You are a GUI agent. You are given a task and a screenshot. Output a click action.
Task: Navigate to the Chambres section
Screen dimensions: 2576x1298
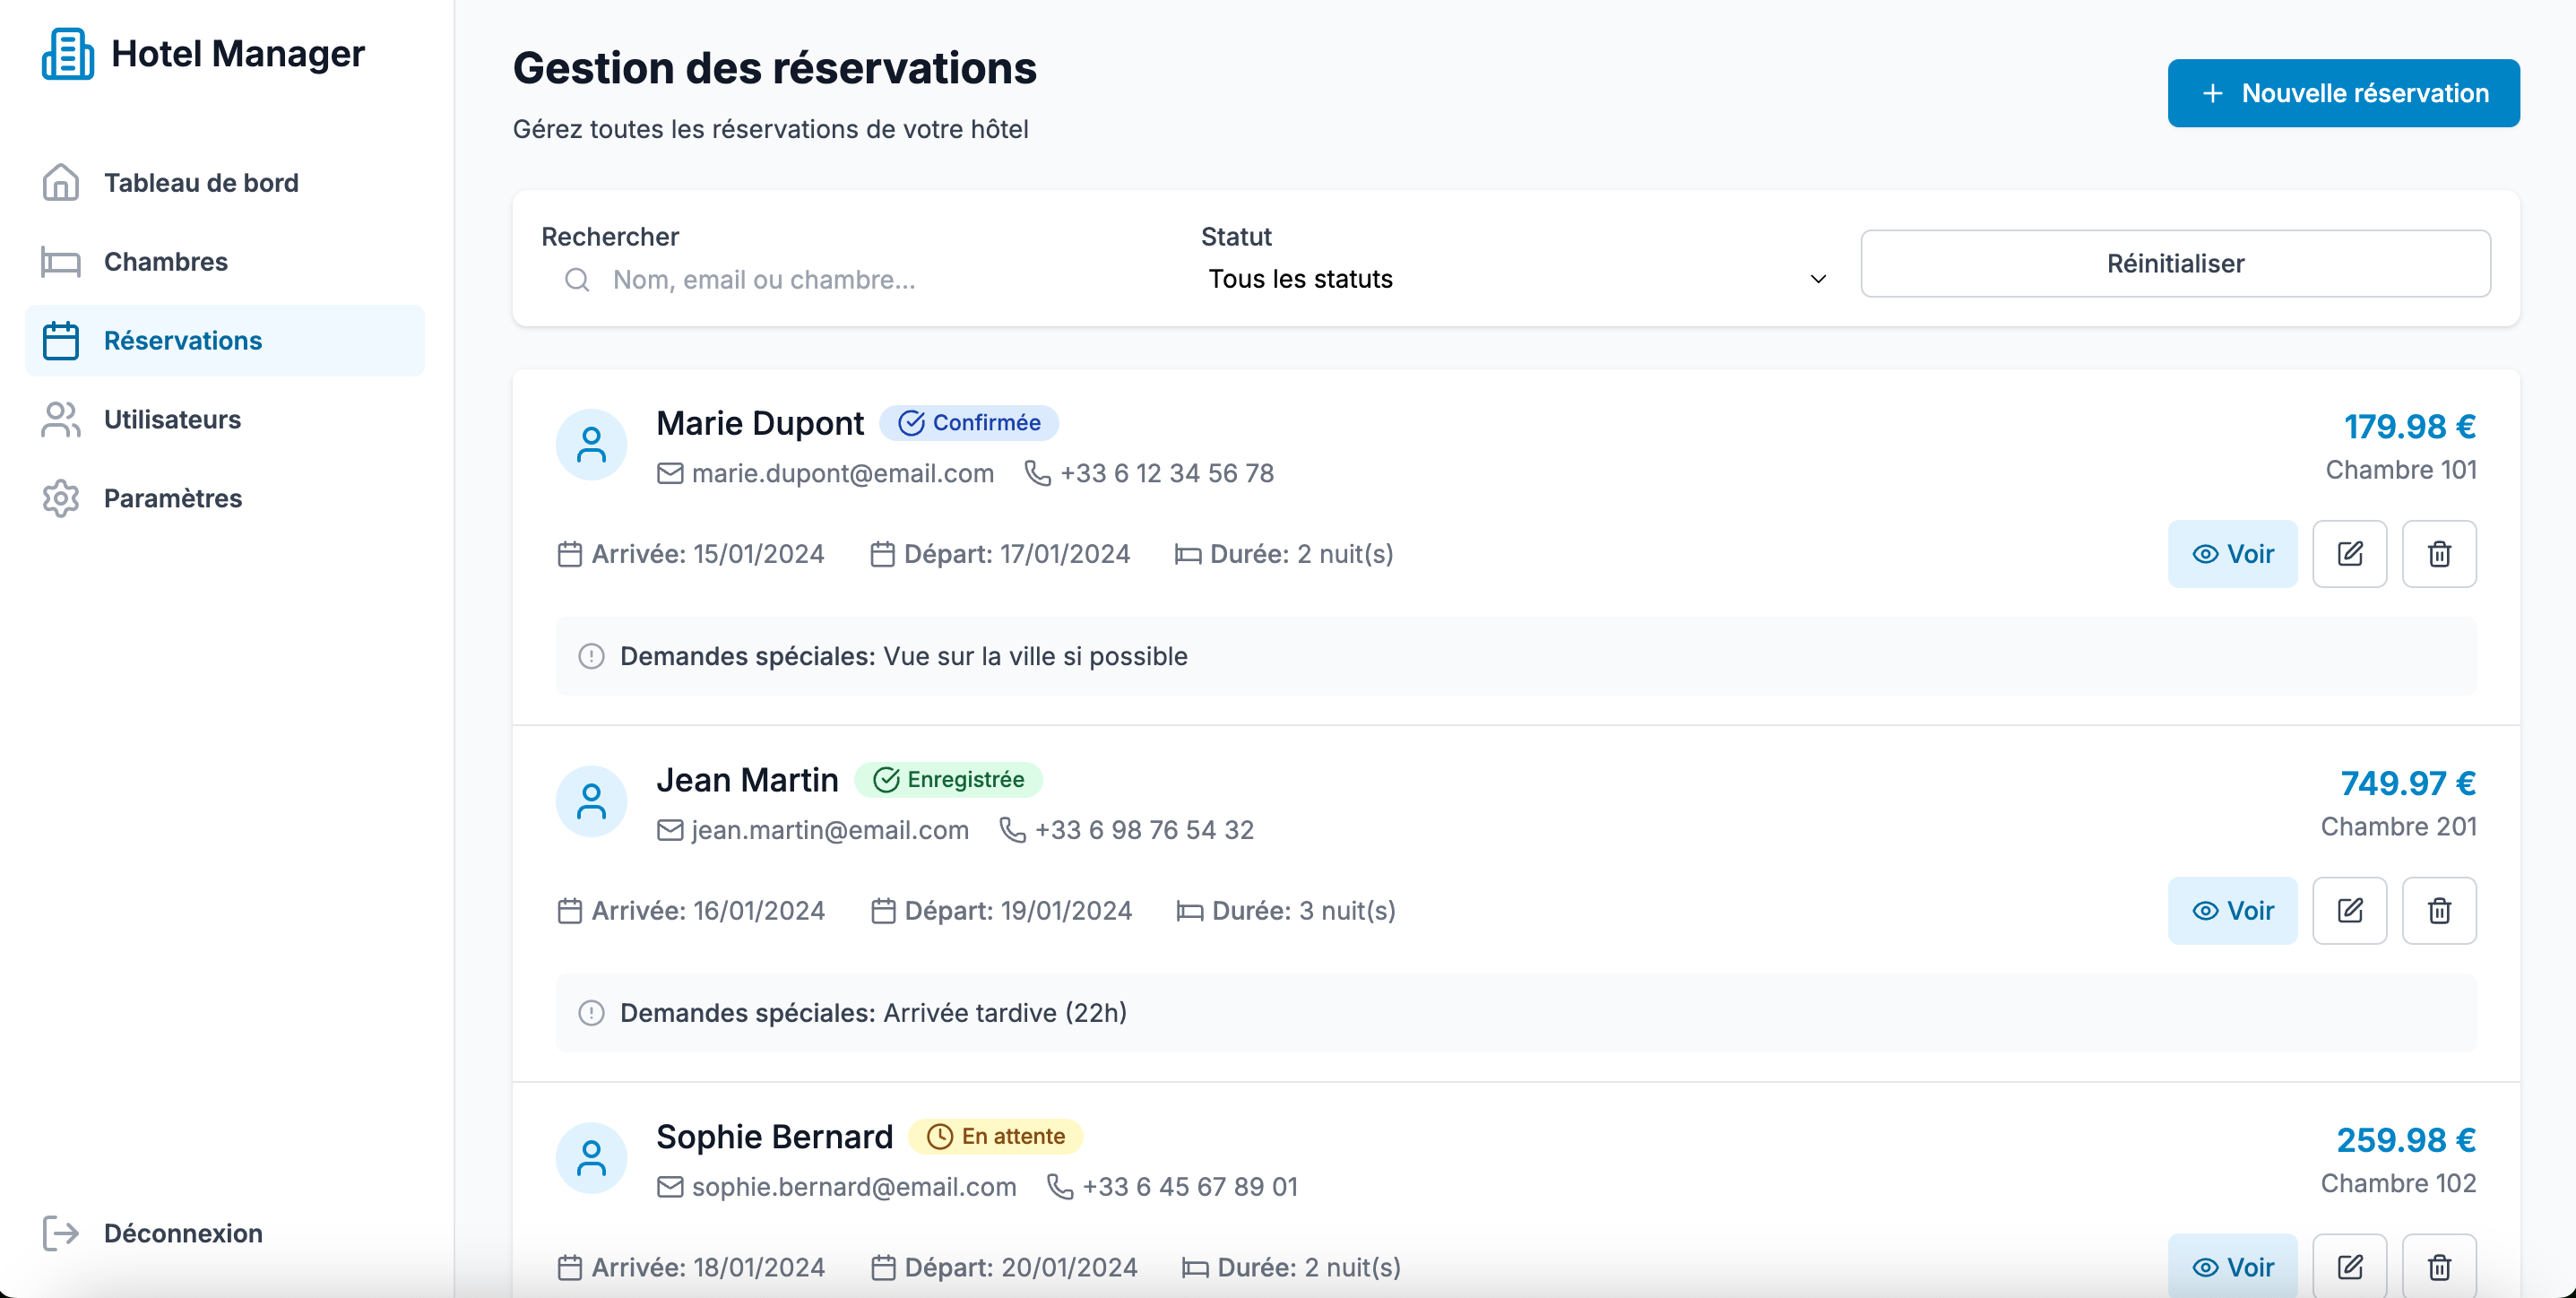coord(165,261)
